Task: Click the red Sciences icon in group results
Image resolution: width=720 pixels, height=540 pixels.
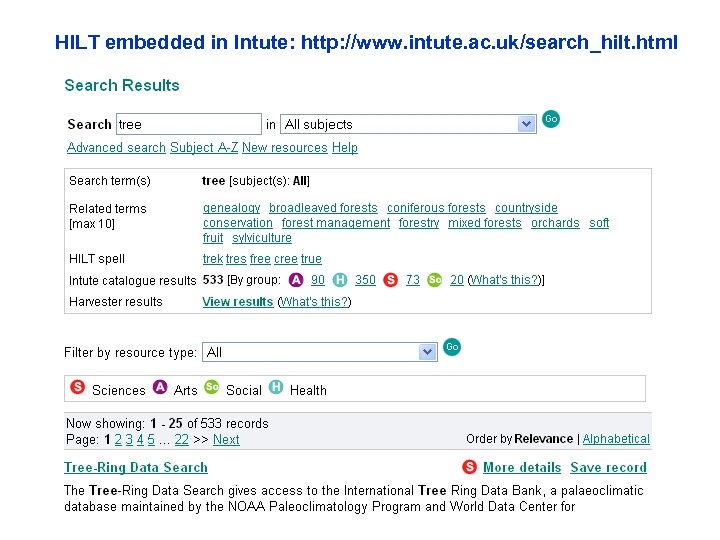Action: (390, 280)
